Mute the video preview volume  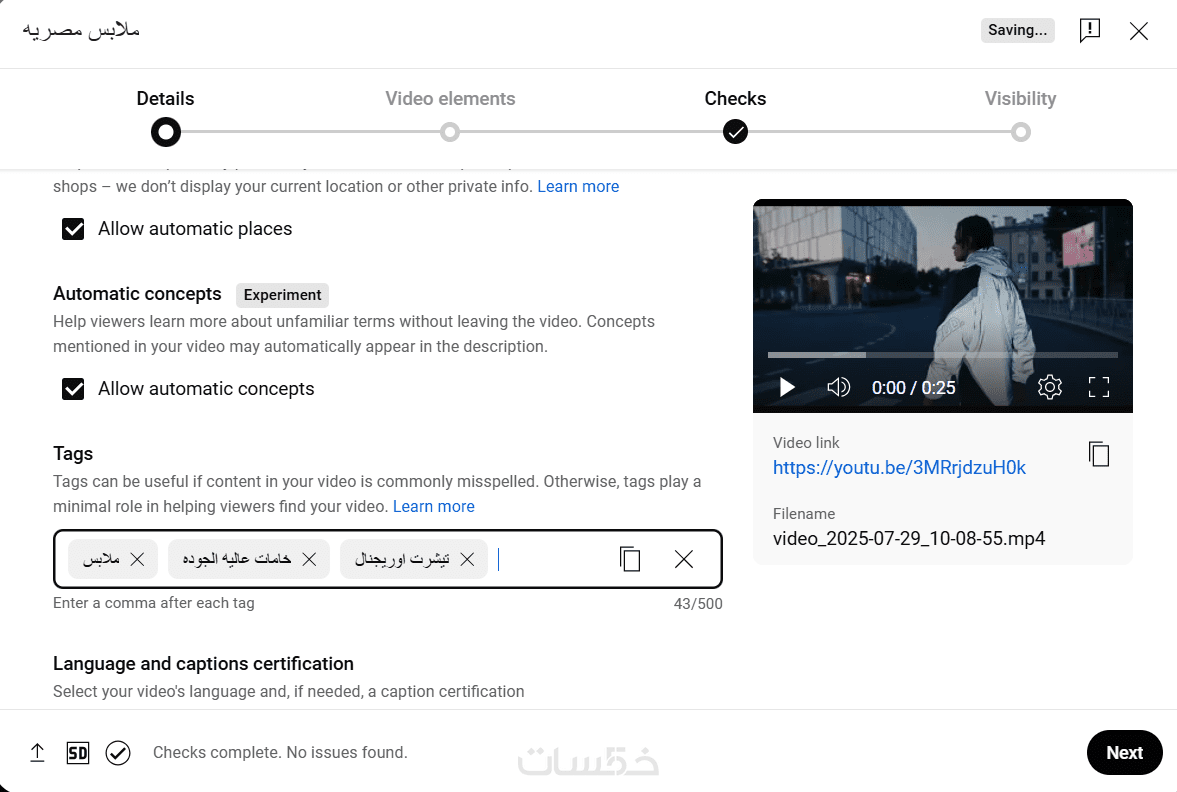pyautogui.click(x=838, y=387)
